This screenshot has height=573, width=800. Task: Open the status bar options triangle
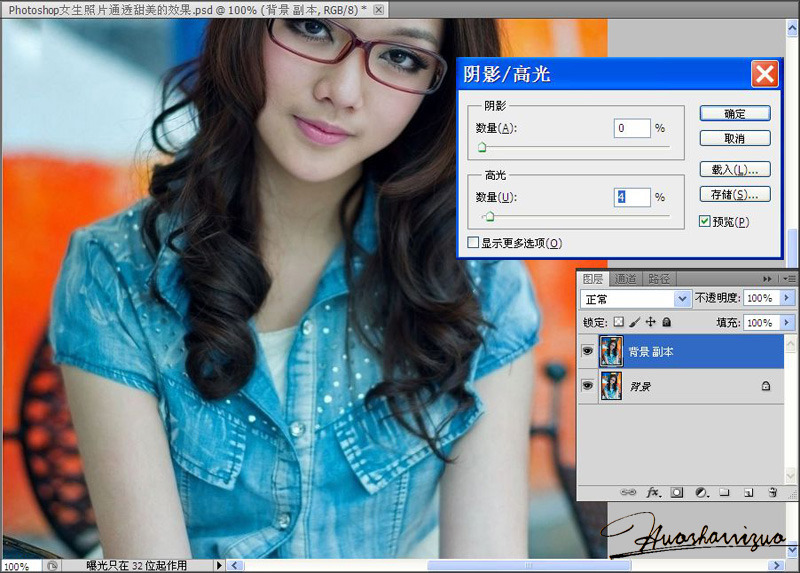[219, 565]
